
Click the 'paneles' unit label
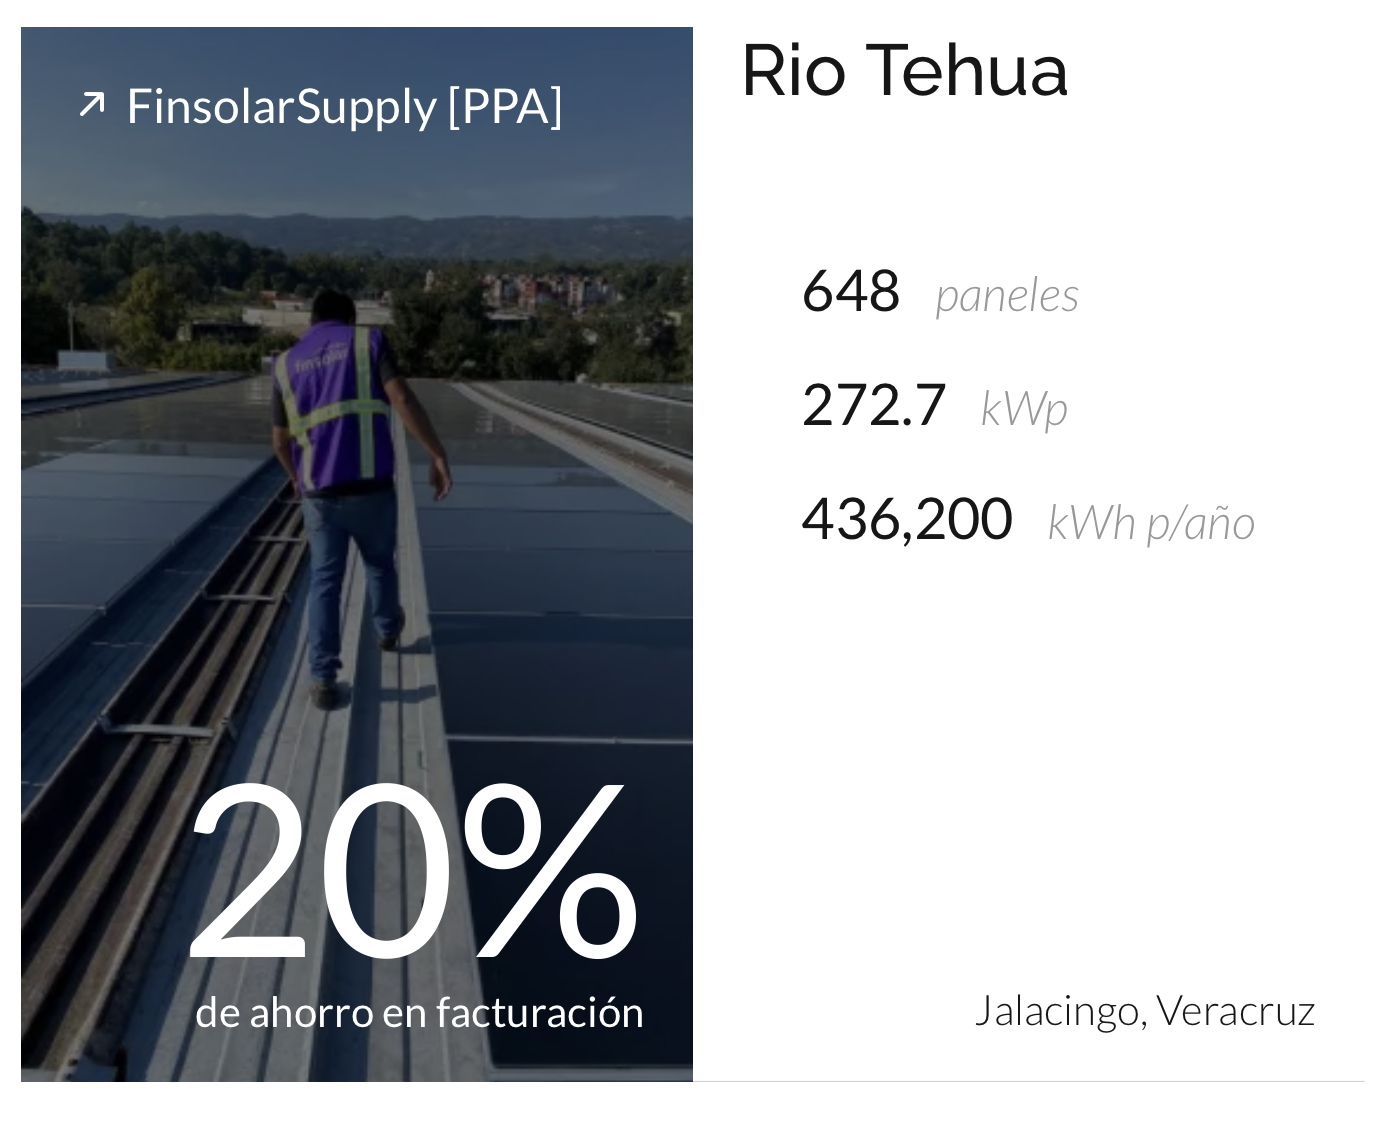coord(1007,296)
